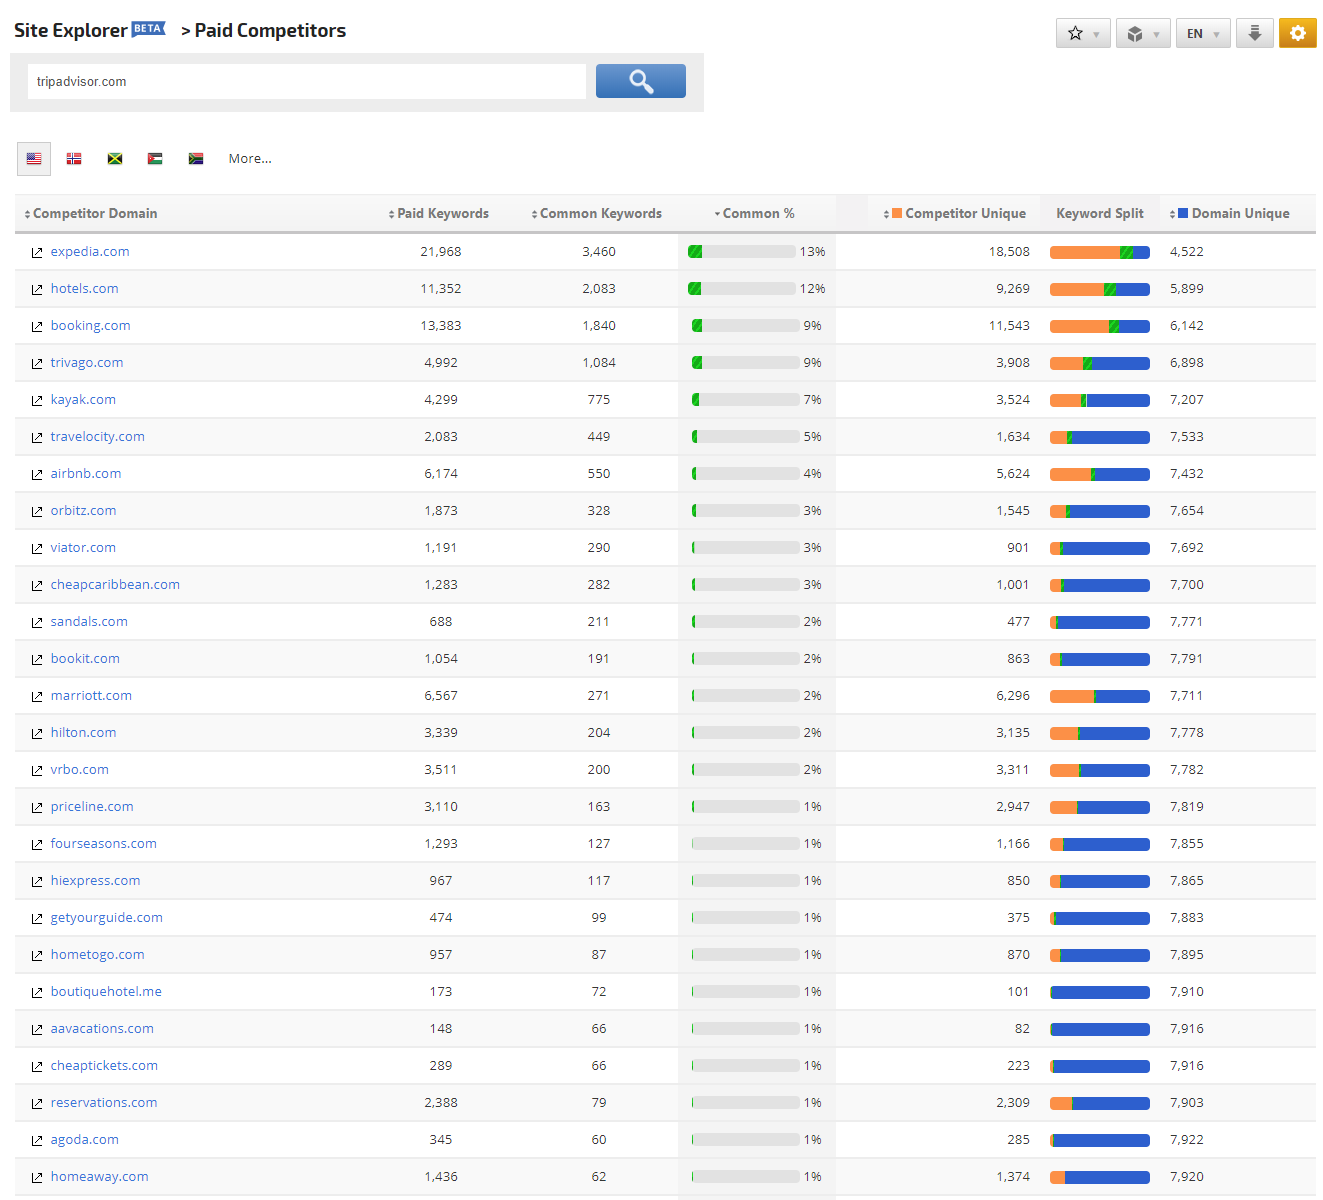Viewport: 1323px width, 1200px height.
Task: Select the Jamaica flag database
Action: tap(115, 159)
